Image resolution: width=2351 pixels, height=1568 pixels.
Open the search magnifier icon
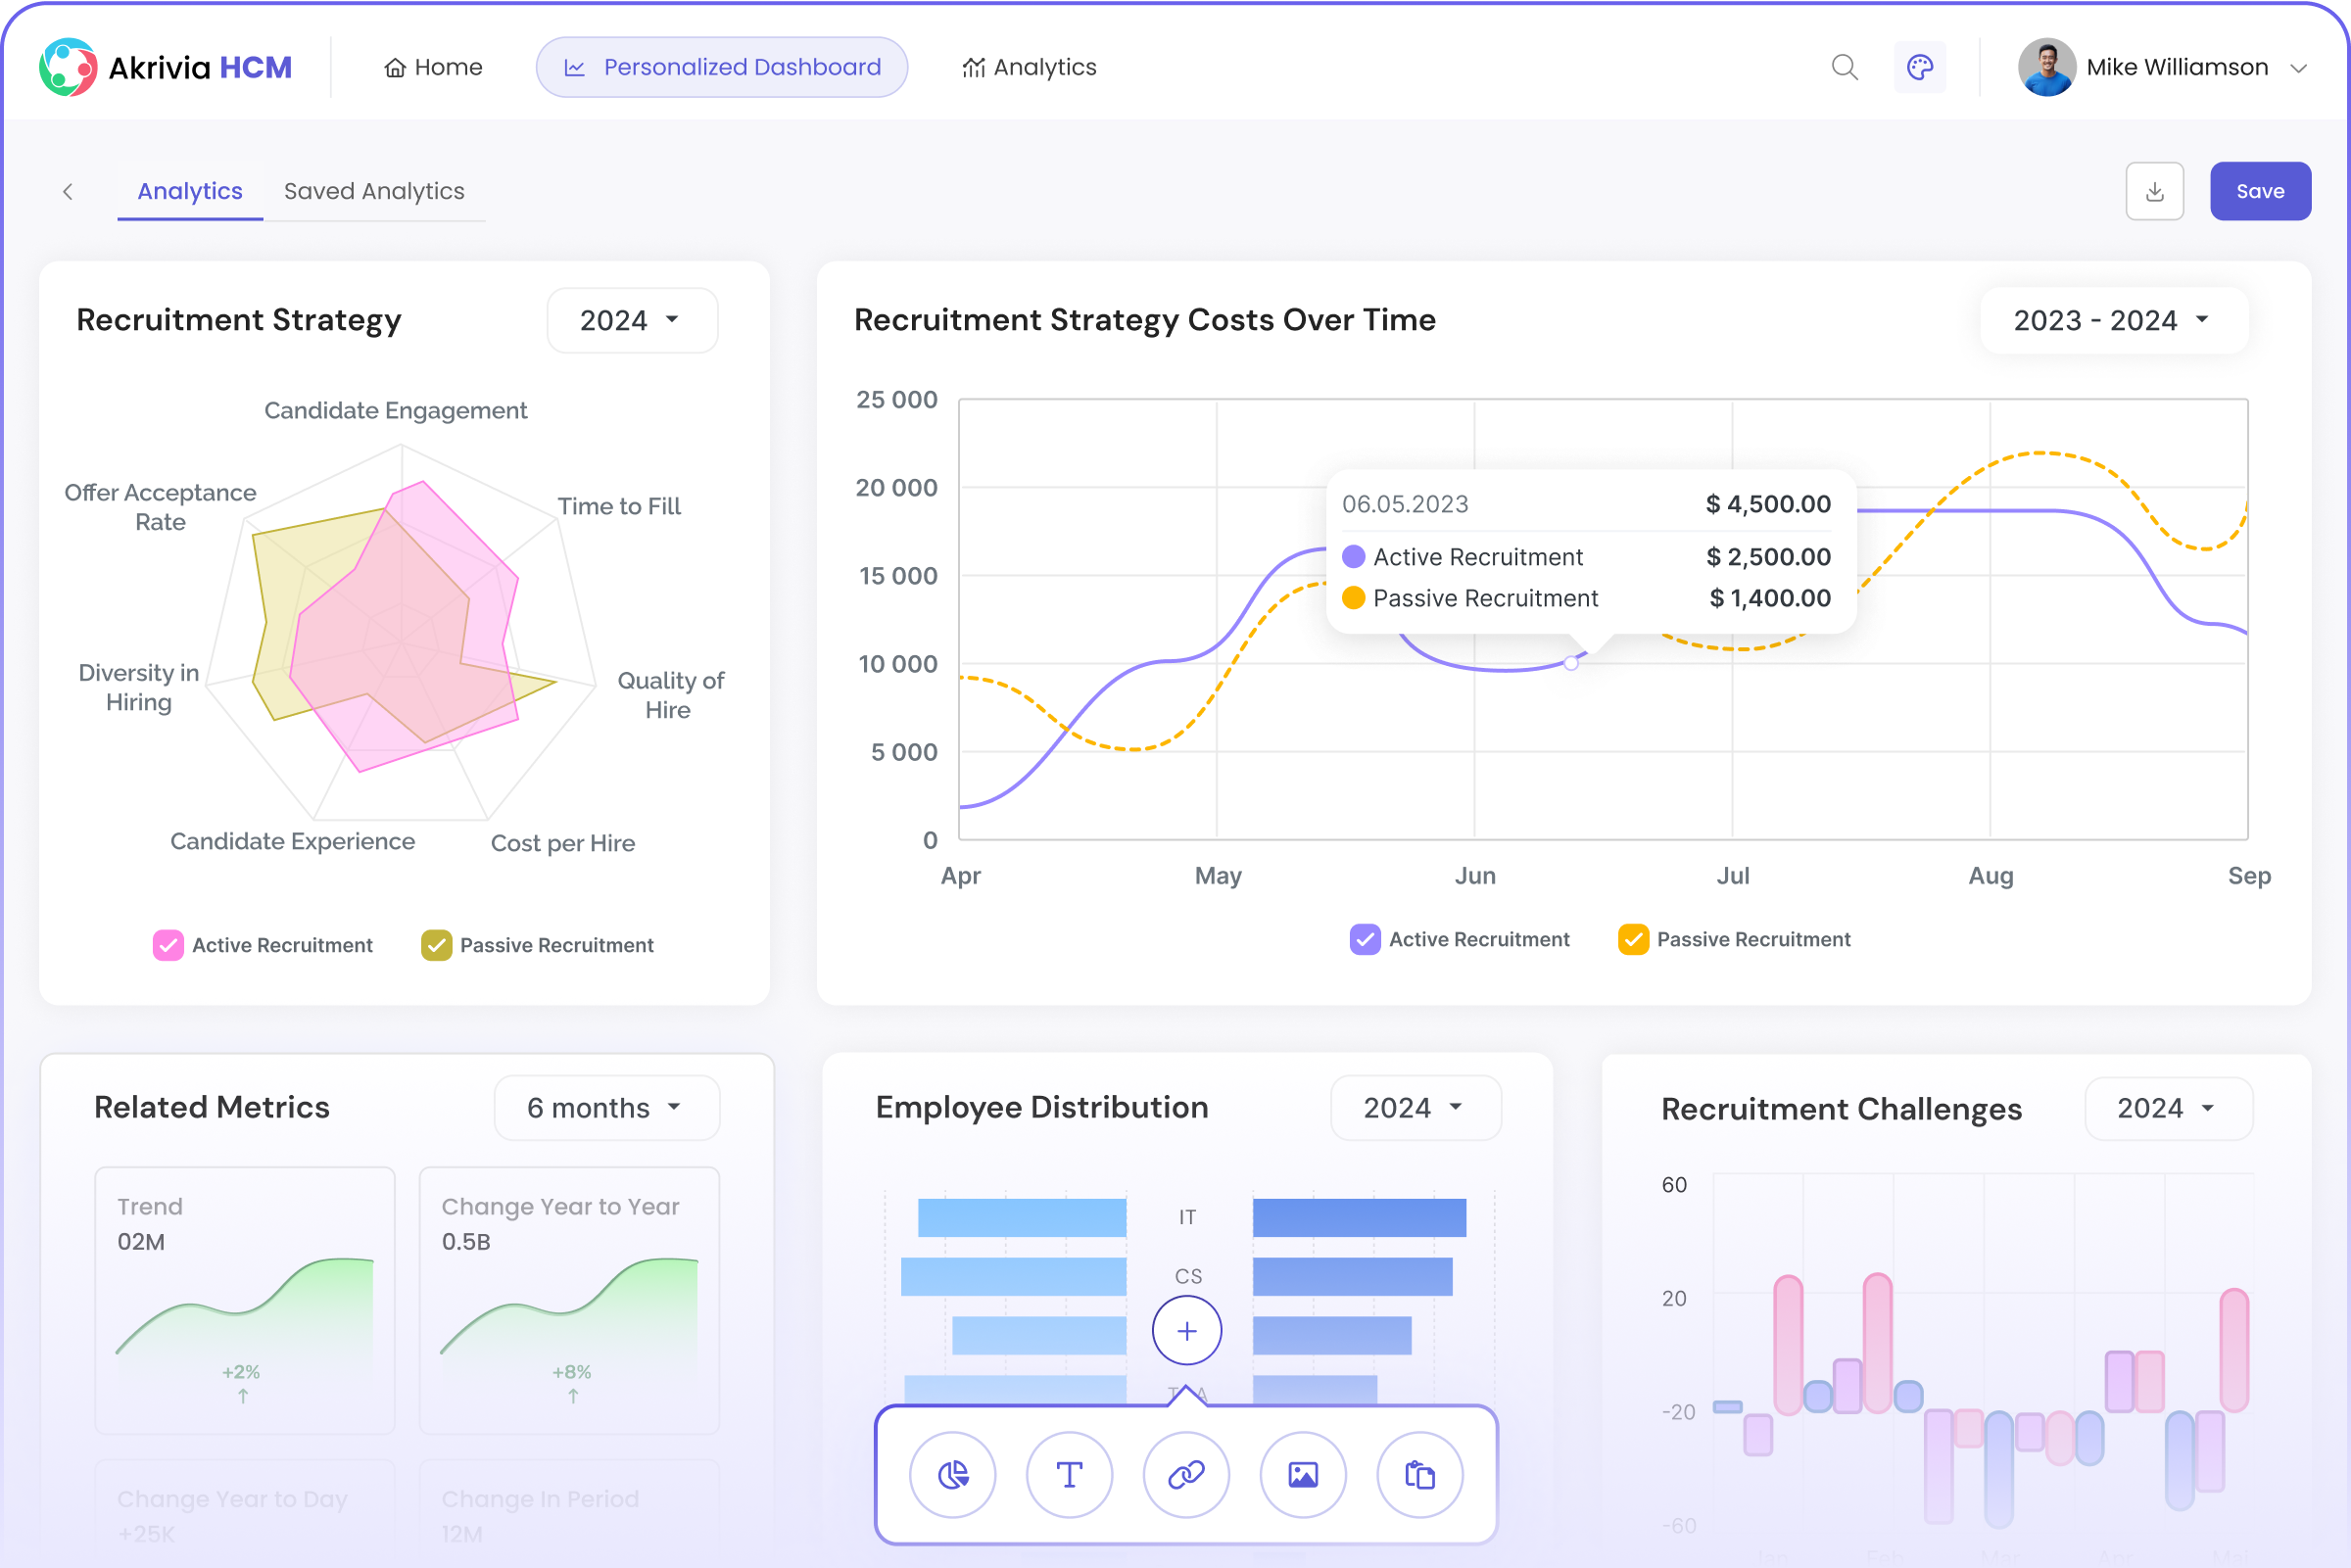(1844, 67)
